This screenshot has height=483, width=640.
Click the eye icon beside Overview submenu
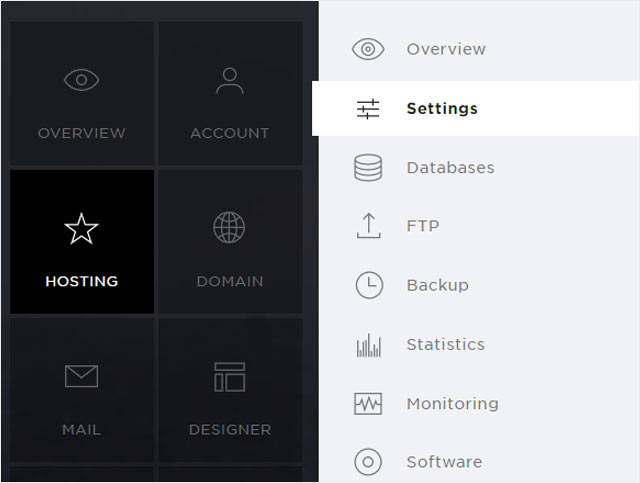(368, 49)
